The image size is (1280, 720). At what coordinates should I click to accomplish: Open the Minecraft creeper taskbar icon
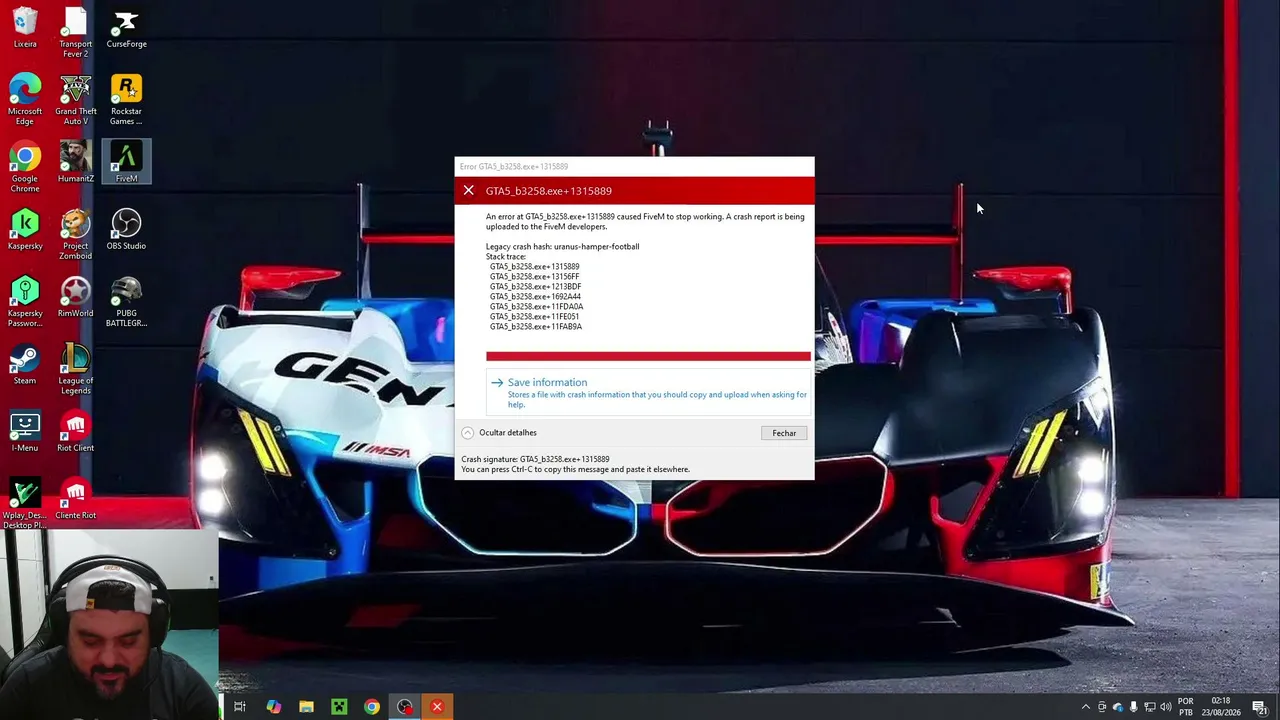(339, 707)
